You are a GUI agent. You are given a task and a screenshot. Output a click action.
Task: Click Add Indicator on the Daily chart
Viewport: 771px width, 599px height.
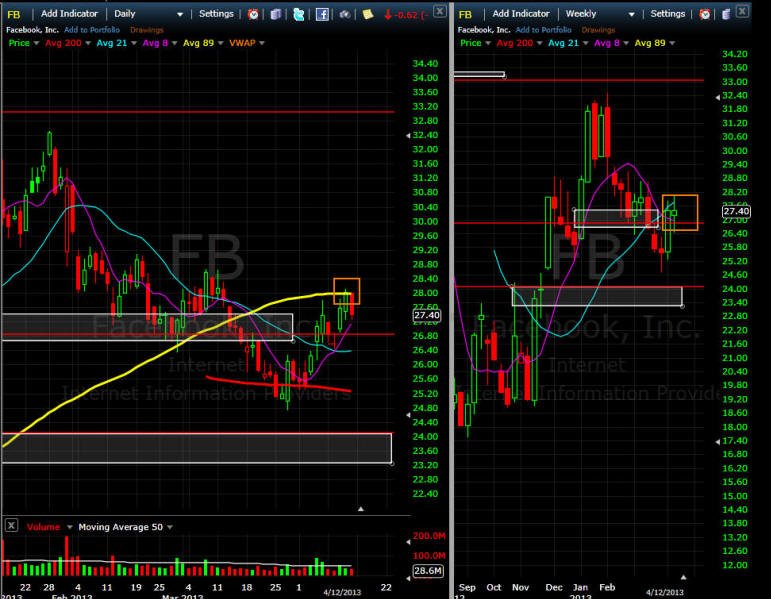(x=69, y=14)
